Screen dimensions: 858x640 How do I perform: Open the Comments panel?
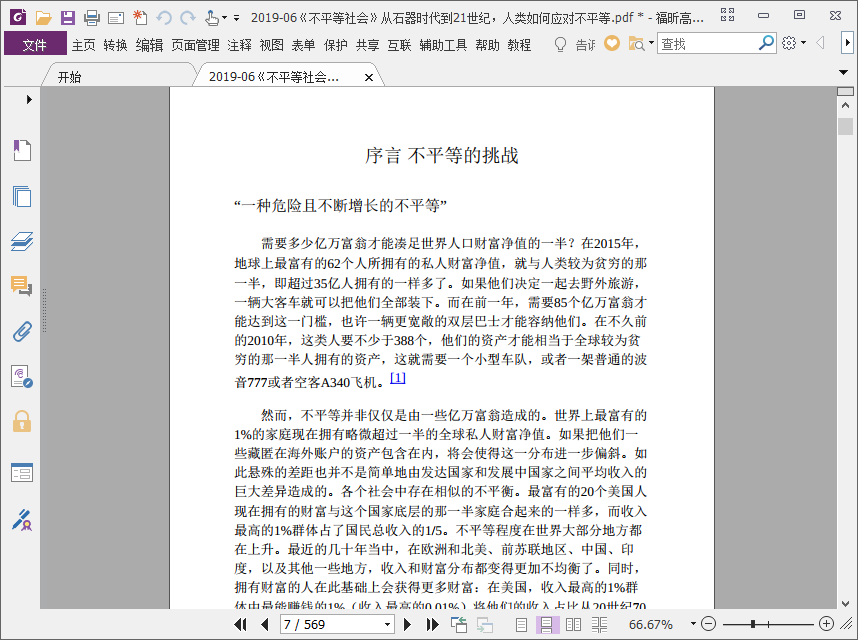[21, 286]
